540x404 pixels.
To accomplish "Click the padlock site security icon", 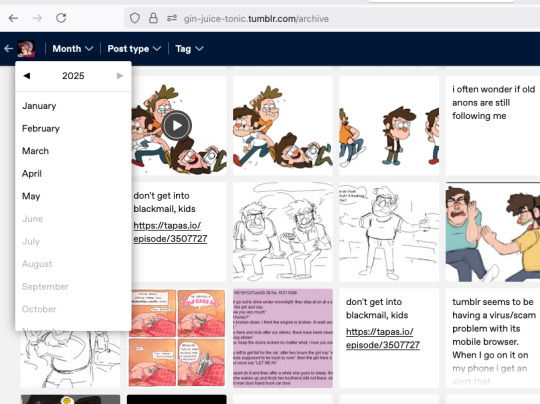I will click(153, 18).
